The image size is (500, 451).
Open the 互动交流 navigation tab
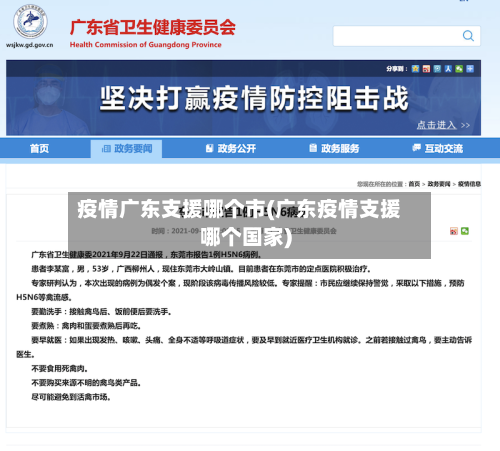[x=438, y=148]
